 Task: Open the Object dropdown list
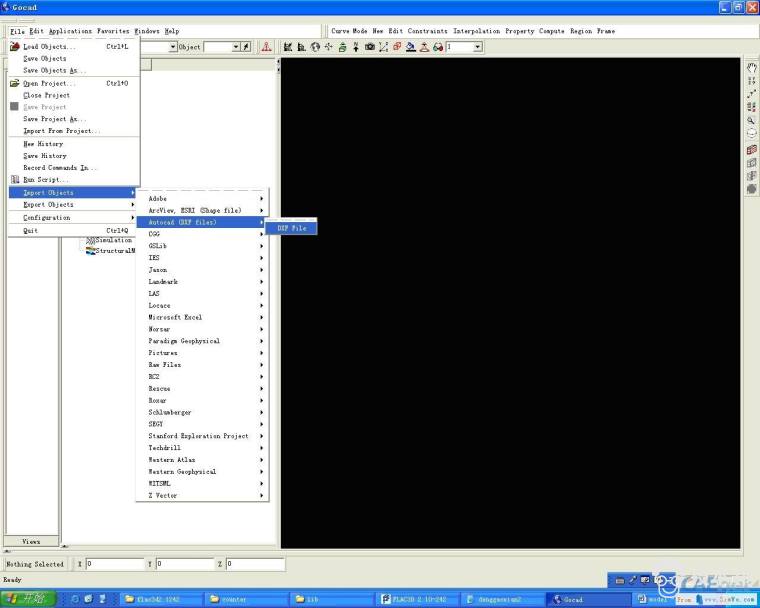236,47
